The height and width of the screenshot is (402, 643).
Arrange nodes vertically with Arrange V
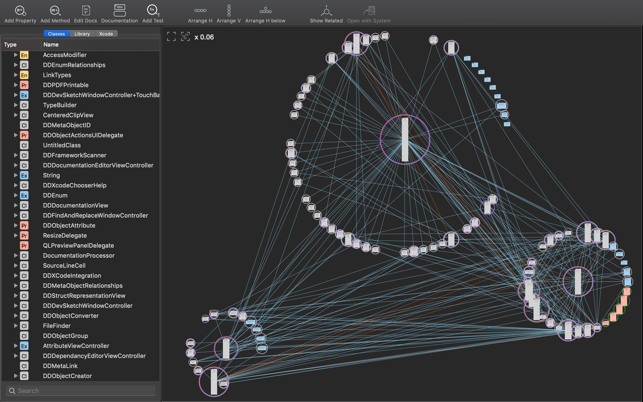click(229, 10)
